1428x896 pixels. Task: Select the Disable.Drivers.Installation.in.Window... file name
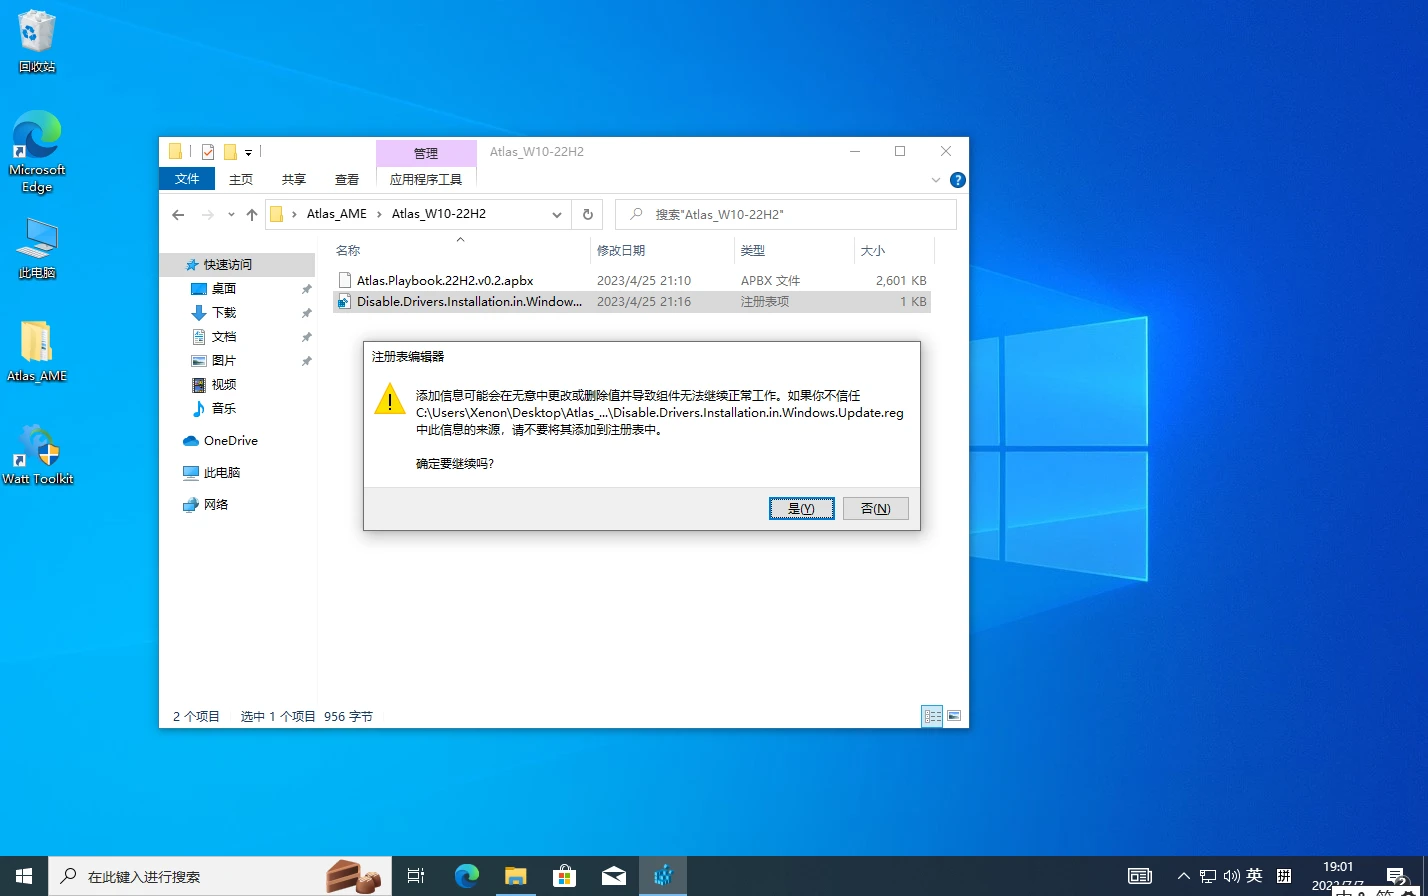pos(469,302)
